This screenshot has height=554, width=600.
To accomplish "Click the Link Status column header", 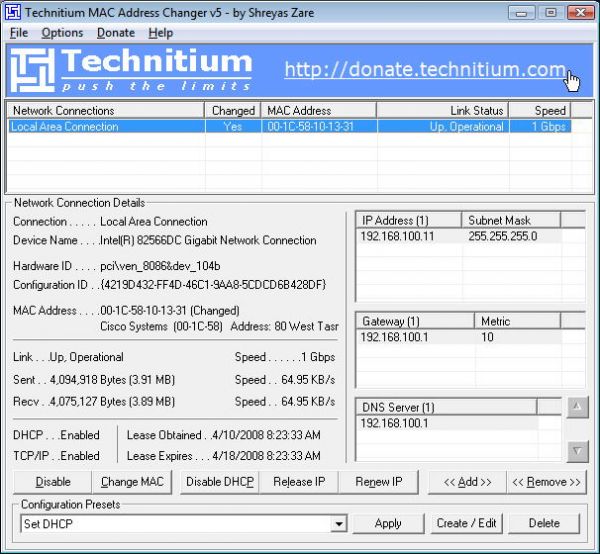I will [442, 111].
